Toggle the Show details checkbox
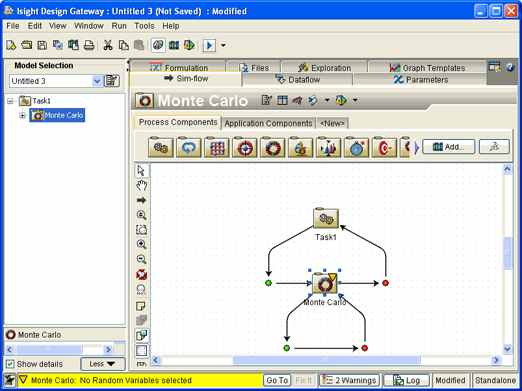The width and height of the screenshot is (522, 391). click(x=10, y=364)
